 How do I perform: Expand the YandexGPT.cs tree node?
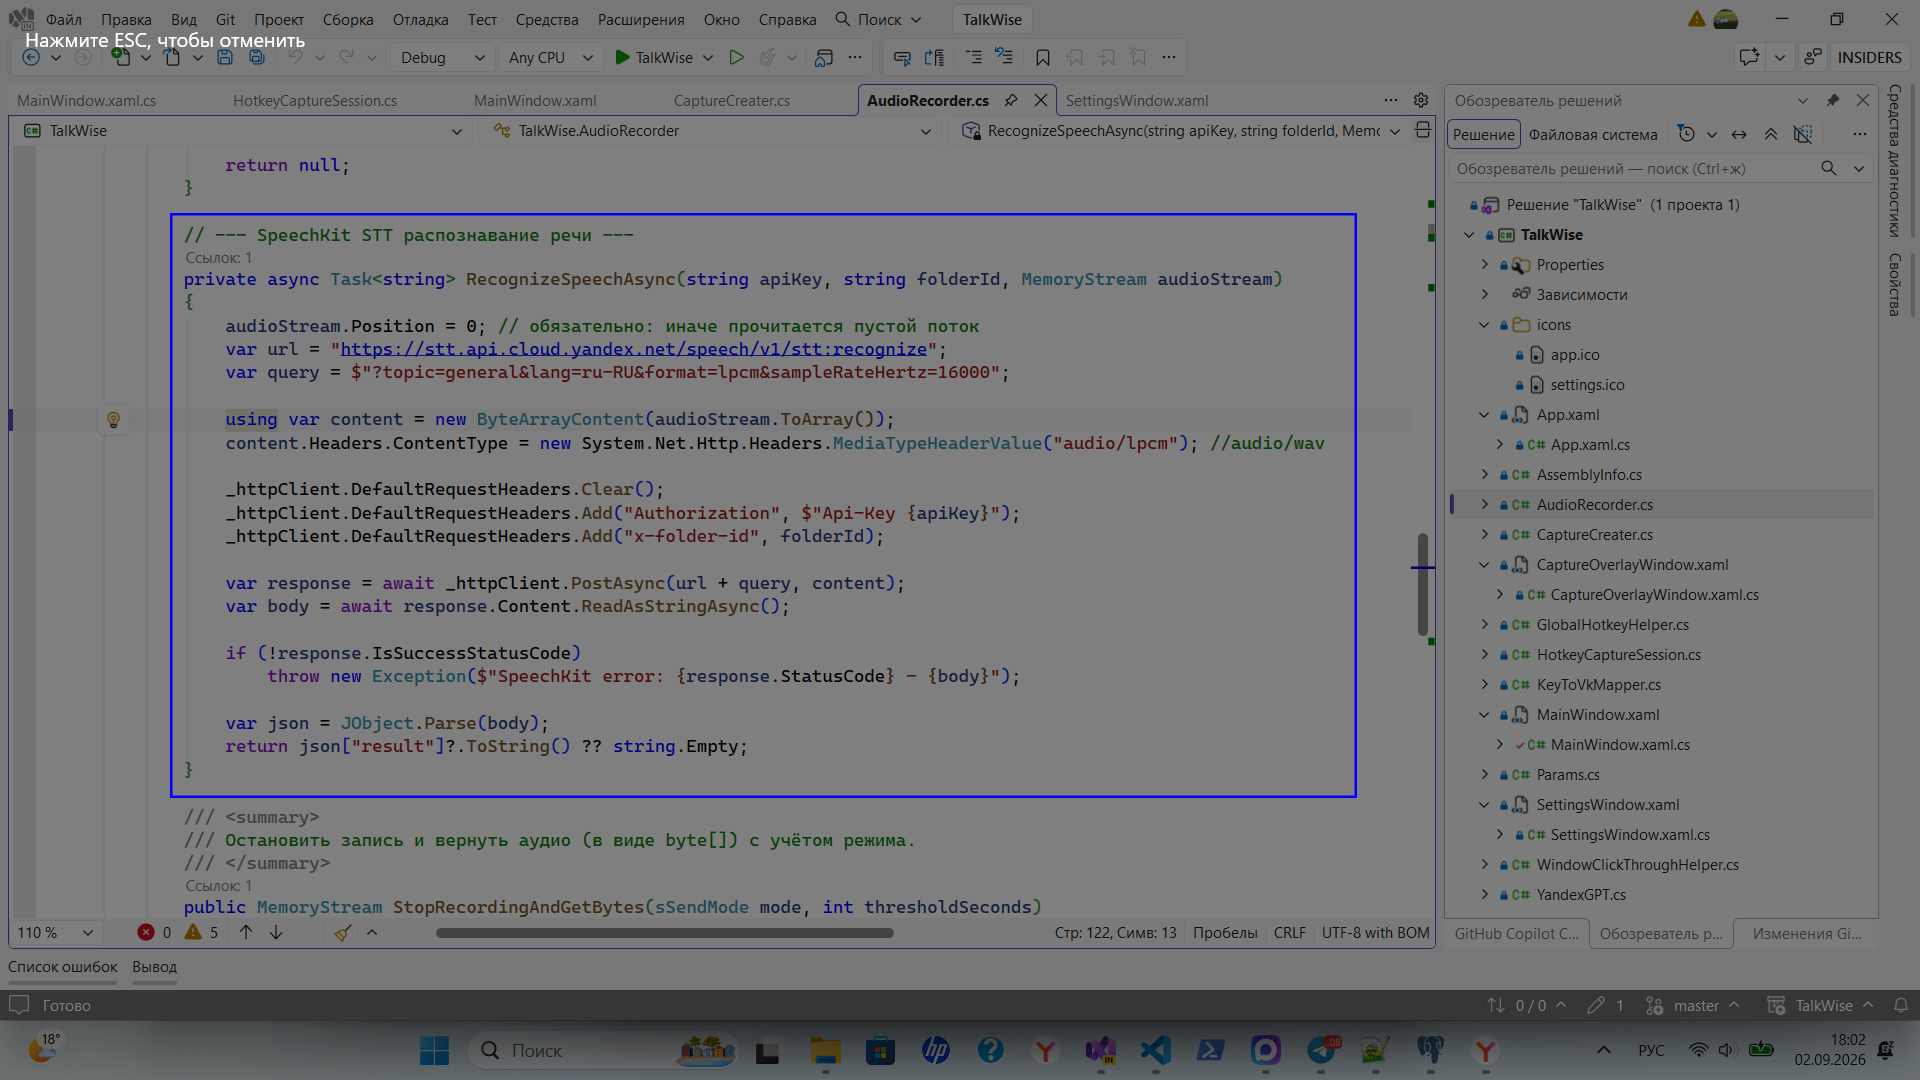[x=1484, y=894]
